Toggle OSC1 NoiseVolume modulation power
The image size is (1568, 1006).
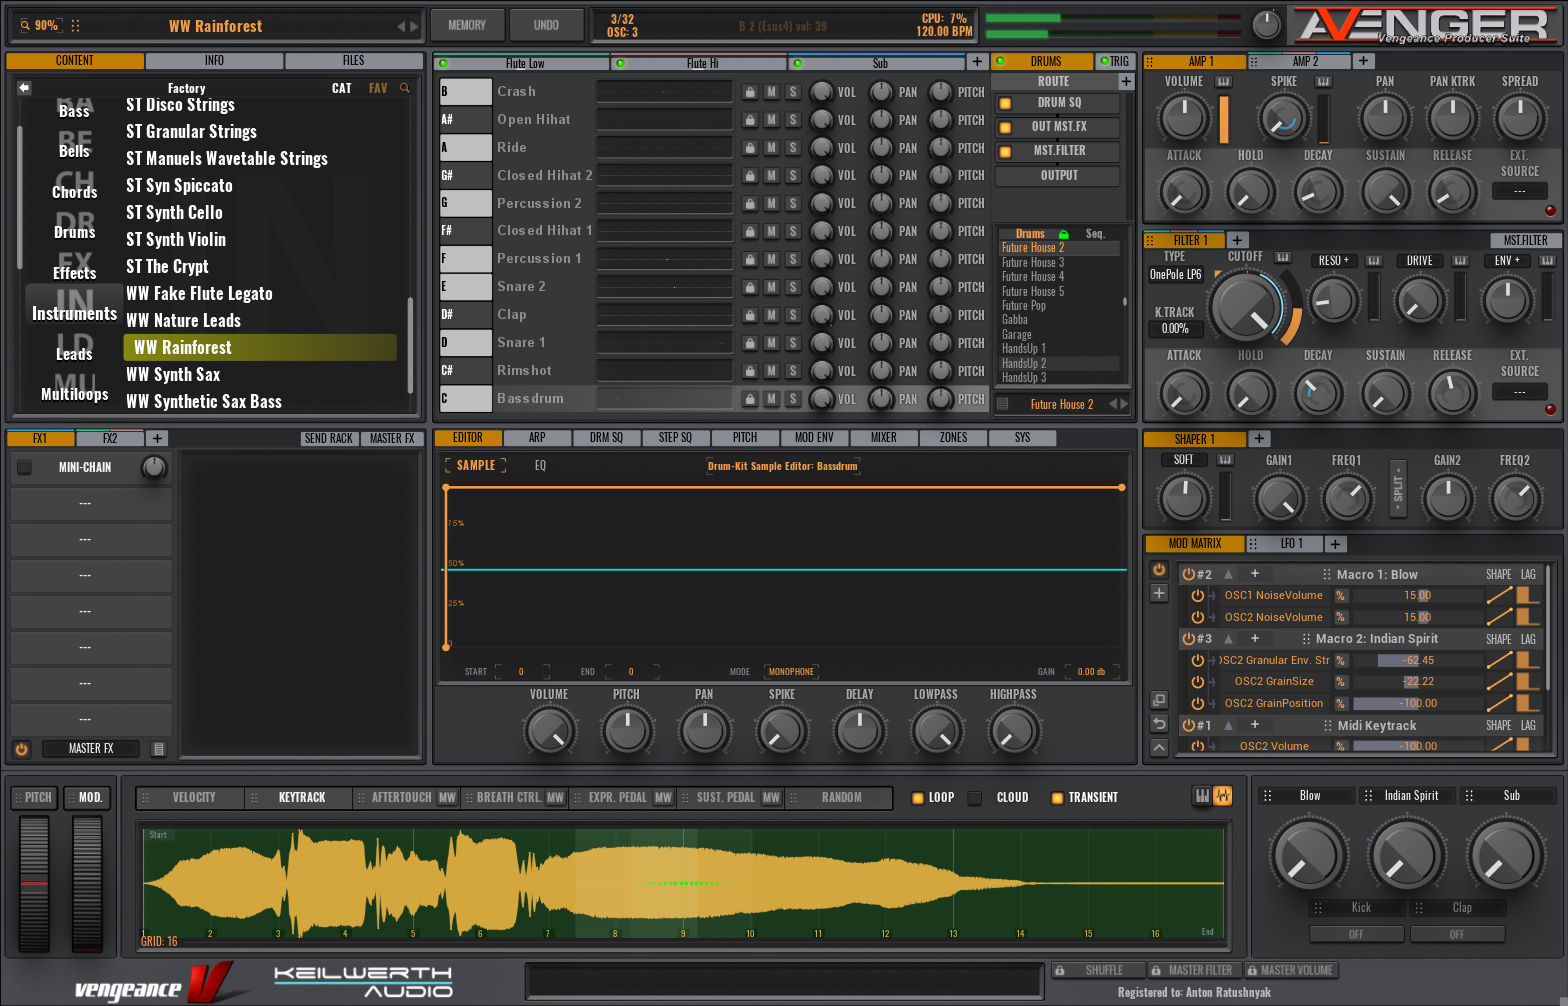[x=1197, y=595]
